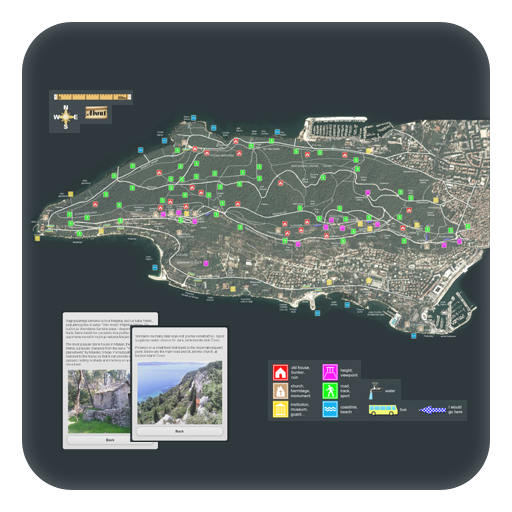Select magenta viewpoint legend icon
Image resolution: width=512 pixels, height=512 pixels.
pyautogui.click(x=330, y=372)
